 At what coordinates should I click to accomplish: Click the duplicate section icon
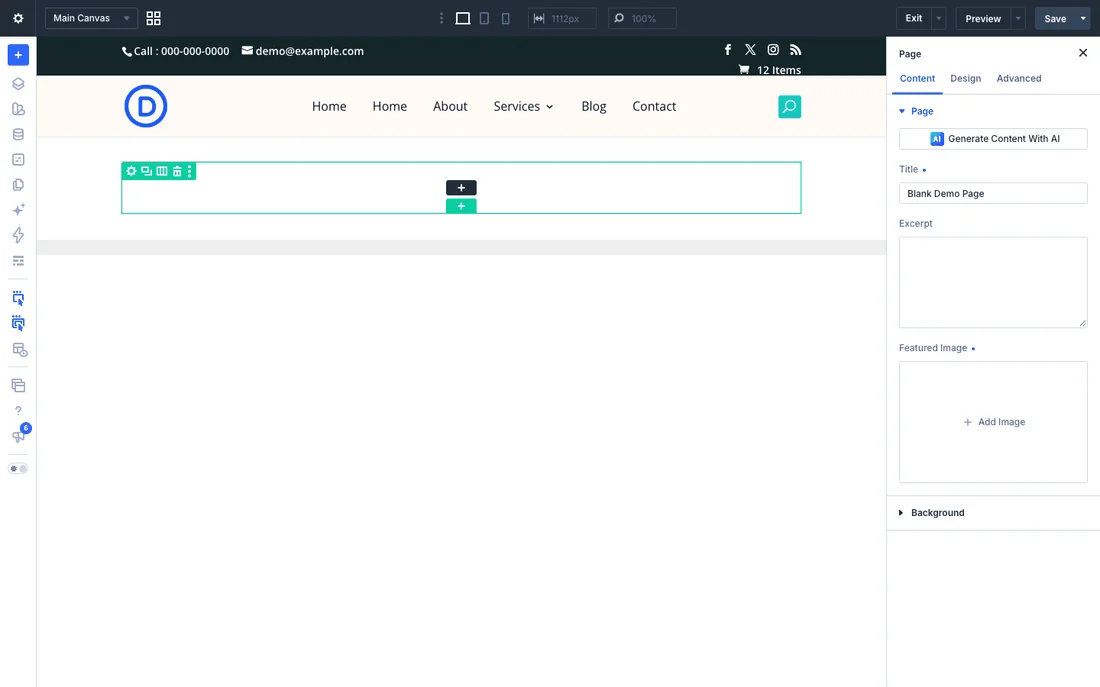click(x=146, y=171)
